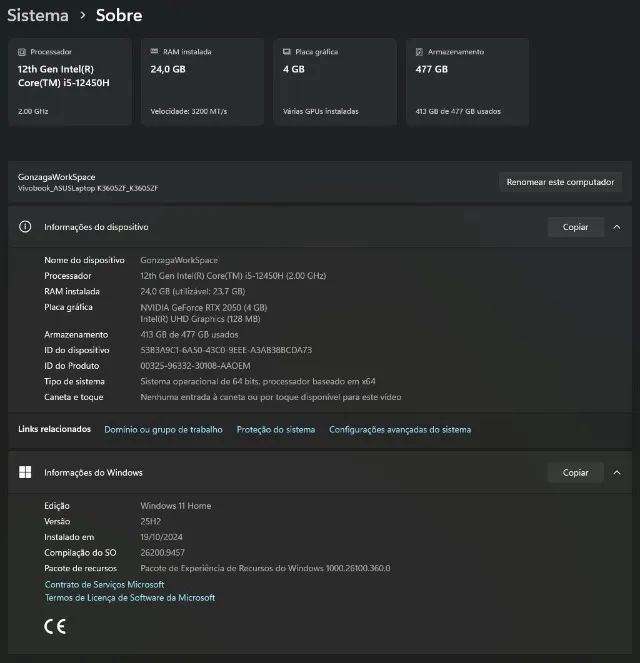This screenshot has width=640, height=663.
Task: Collapse the Informações do Windows section
Action: point(617,472)
